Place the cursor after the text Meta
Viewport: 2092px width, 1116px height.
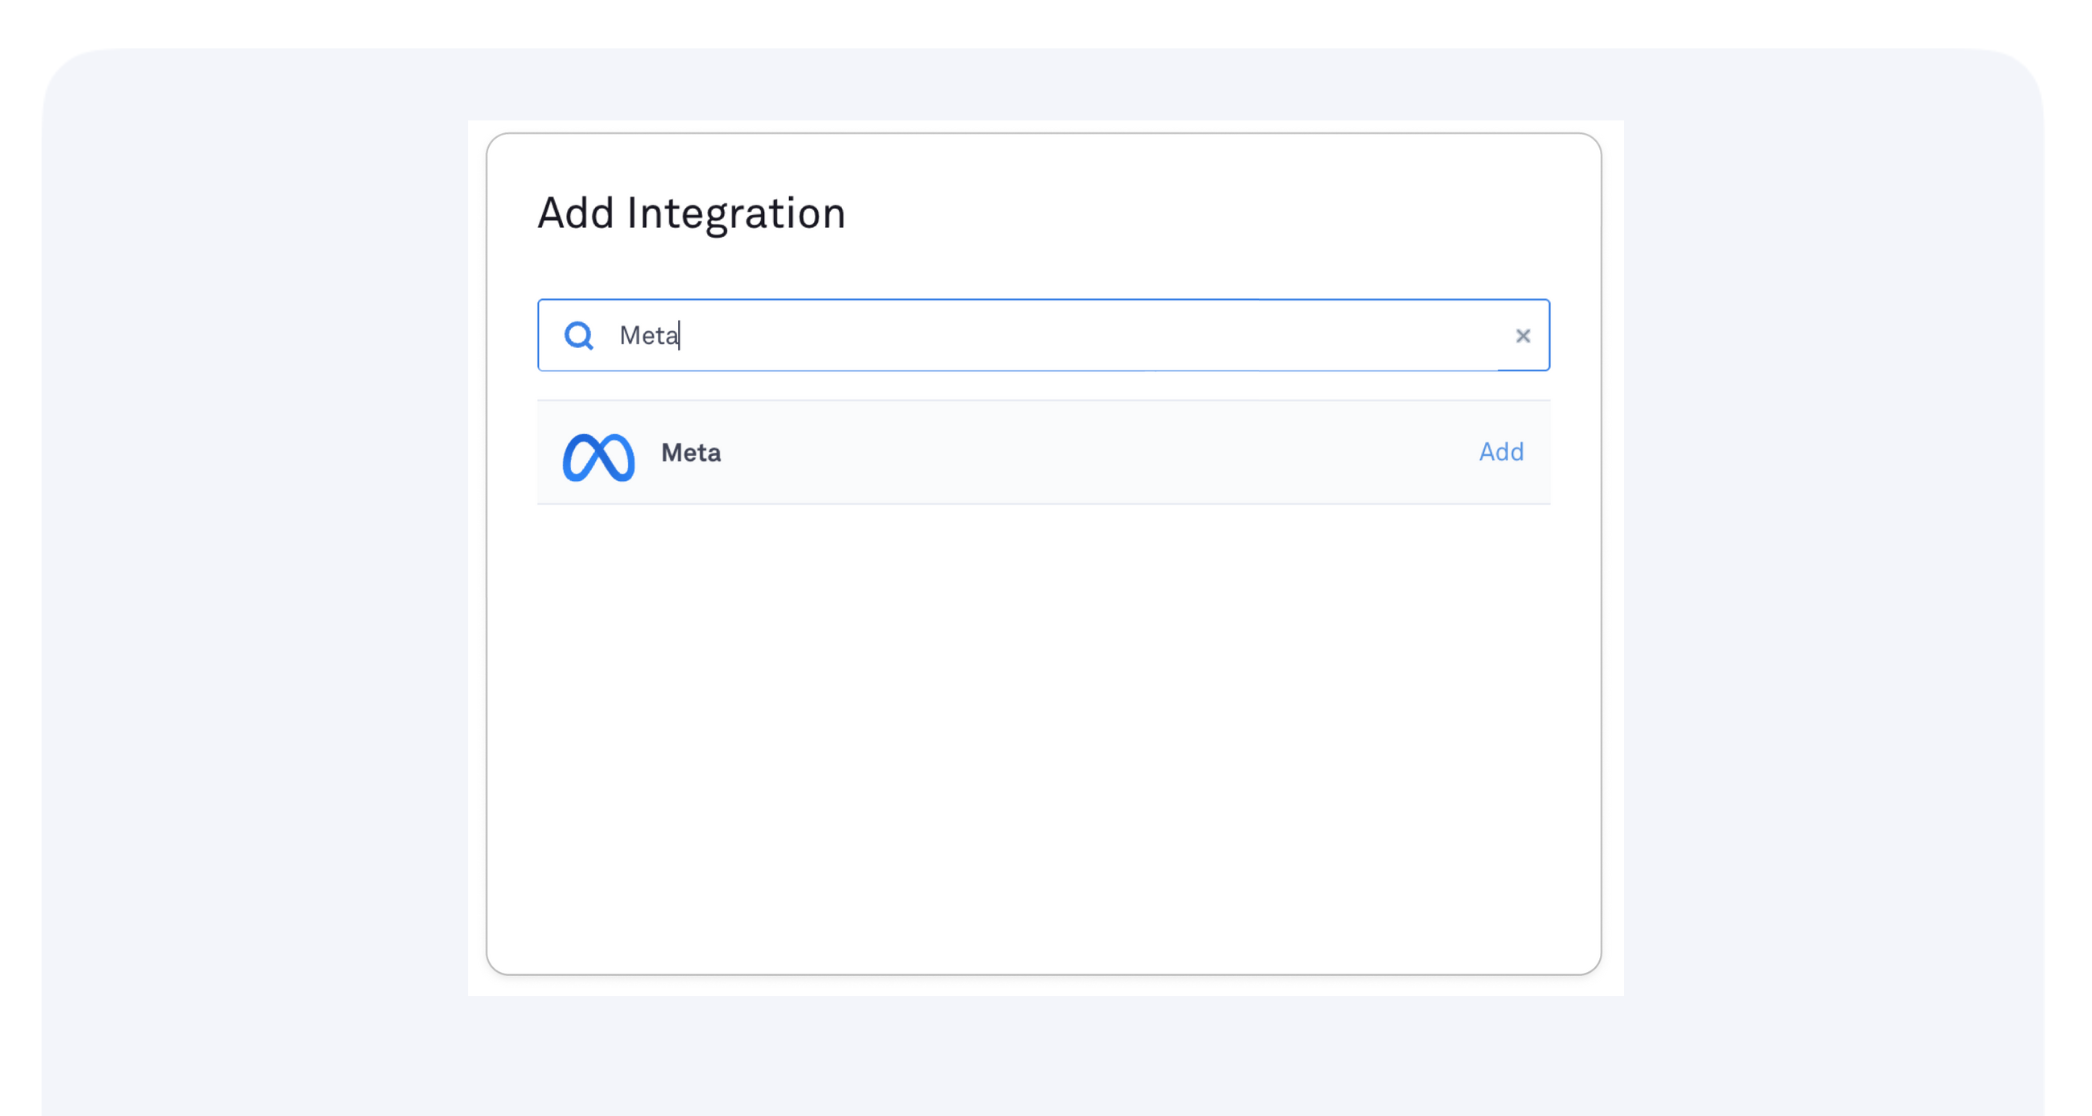681,336
